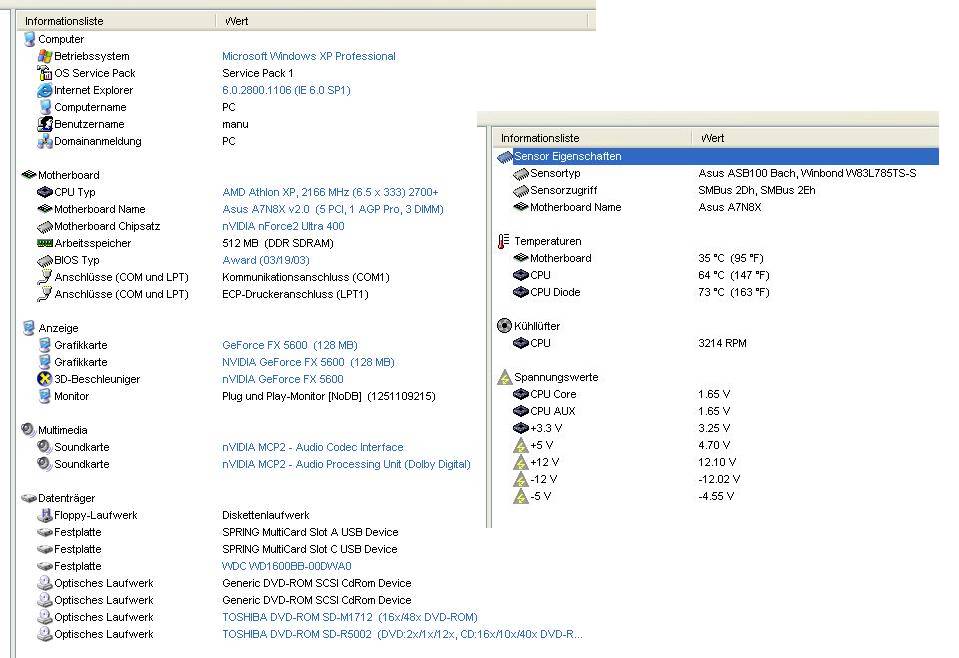Click the Motherboard category icon in summary list
The image size is (959, 658).
pyautogui.click(x=29, y=175)
